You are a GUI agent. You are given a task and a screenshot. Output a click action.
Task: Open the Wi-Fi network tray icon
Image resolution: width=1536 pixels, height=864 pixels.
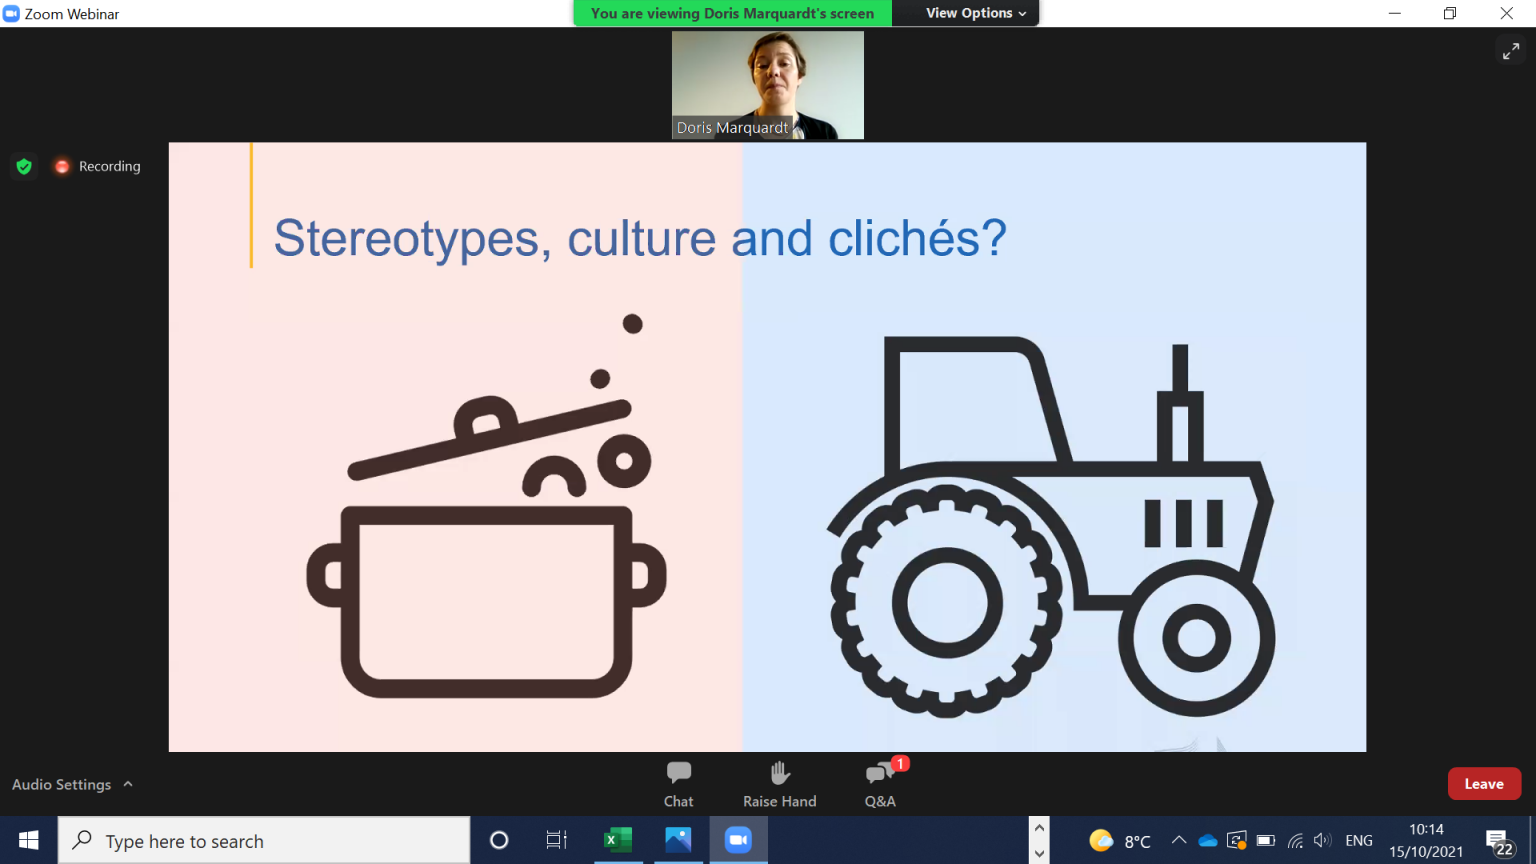pyautogui.click(x=1295, y=840)
